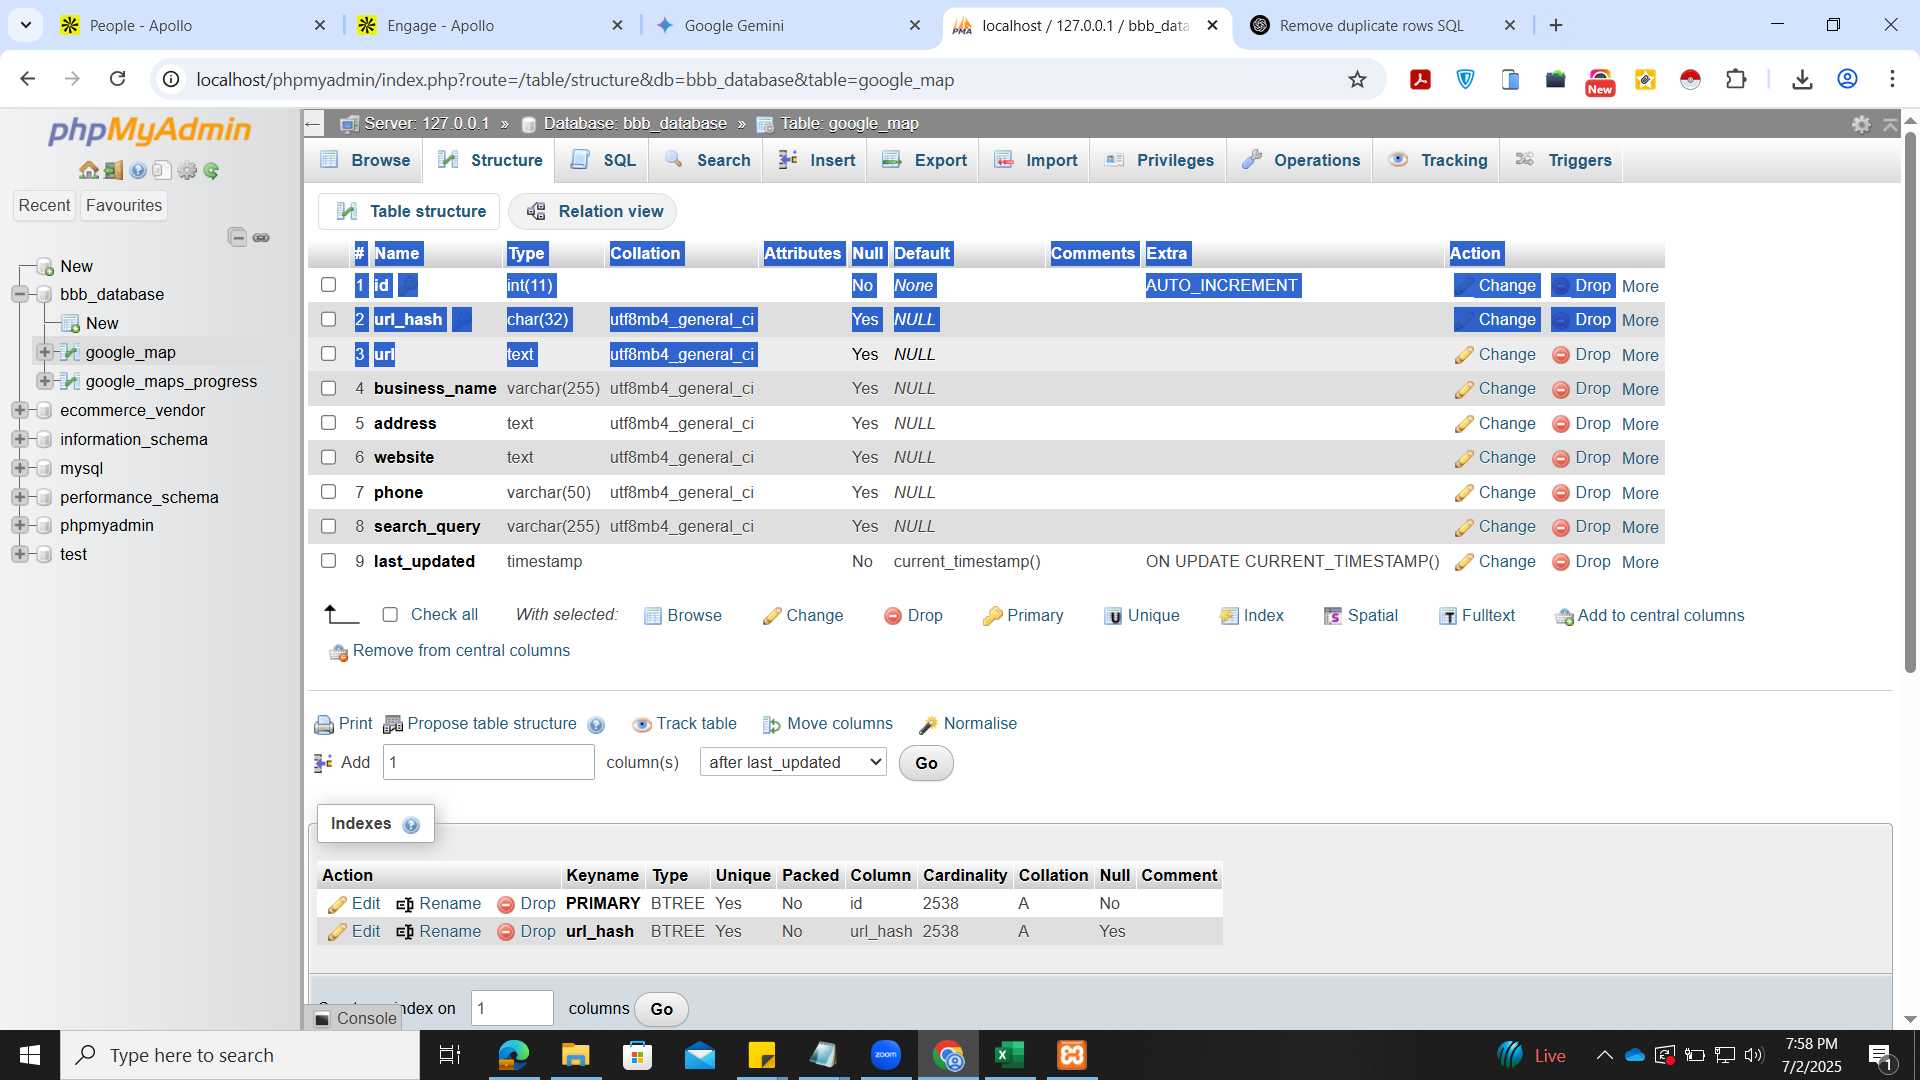Image resolution: width=1920 pixels, height=1080 pixels.
Task: Open navigation panel settings gear icon
Action: [x=187, y=171]
